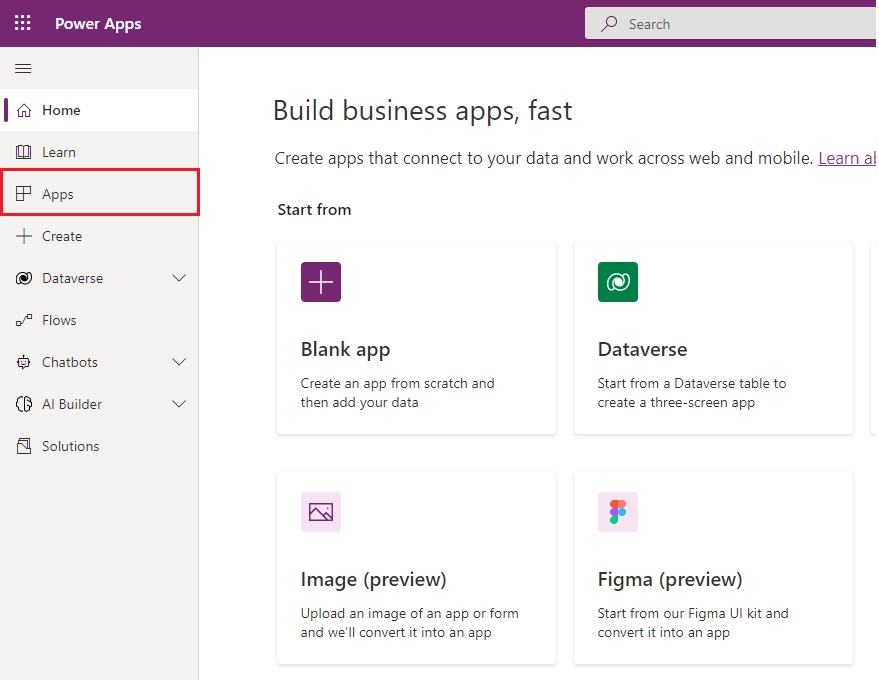Click the Figma logo icon
This screenshot has height=681, width=879.
coord(618,512)
